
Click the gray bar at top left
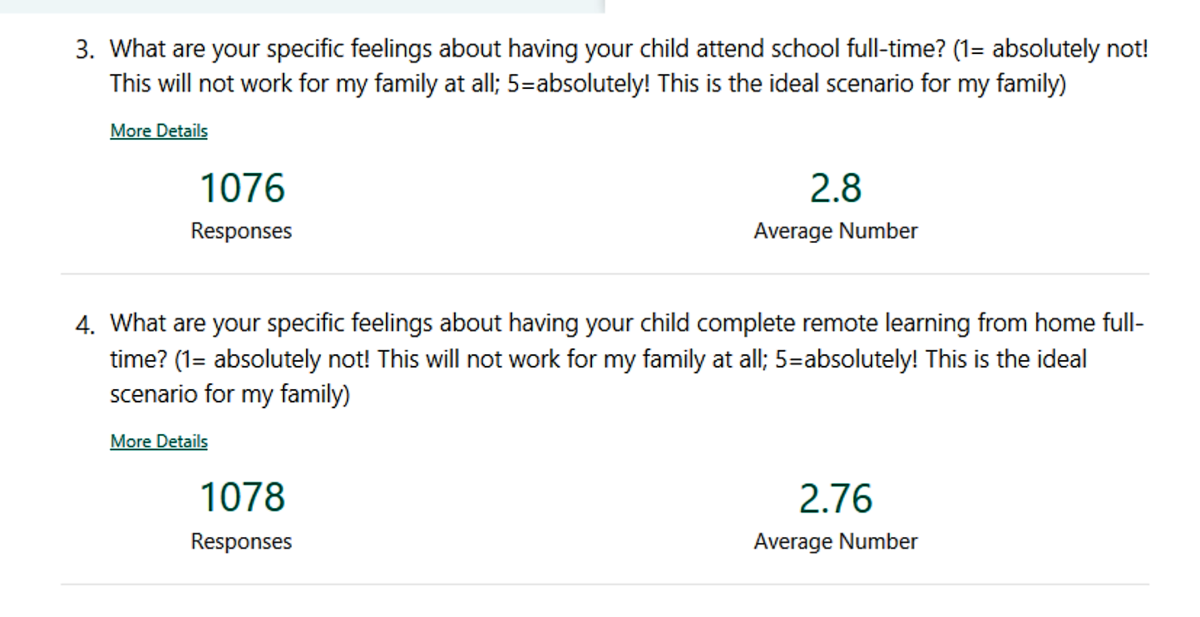pyautogui.click(x=302, y=6)
